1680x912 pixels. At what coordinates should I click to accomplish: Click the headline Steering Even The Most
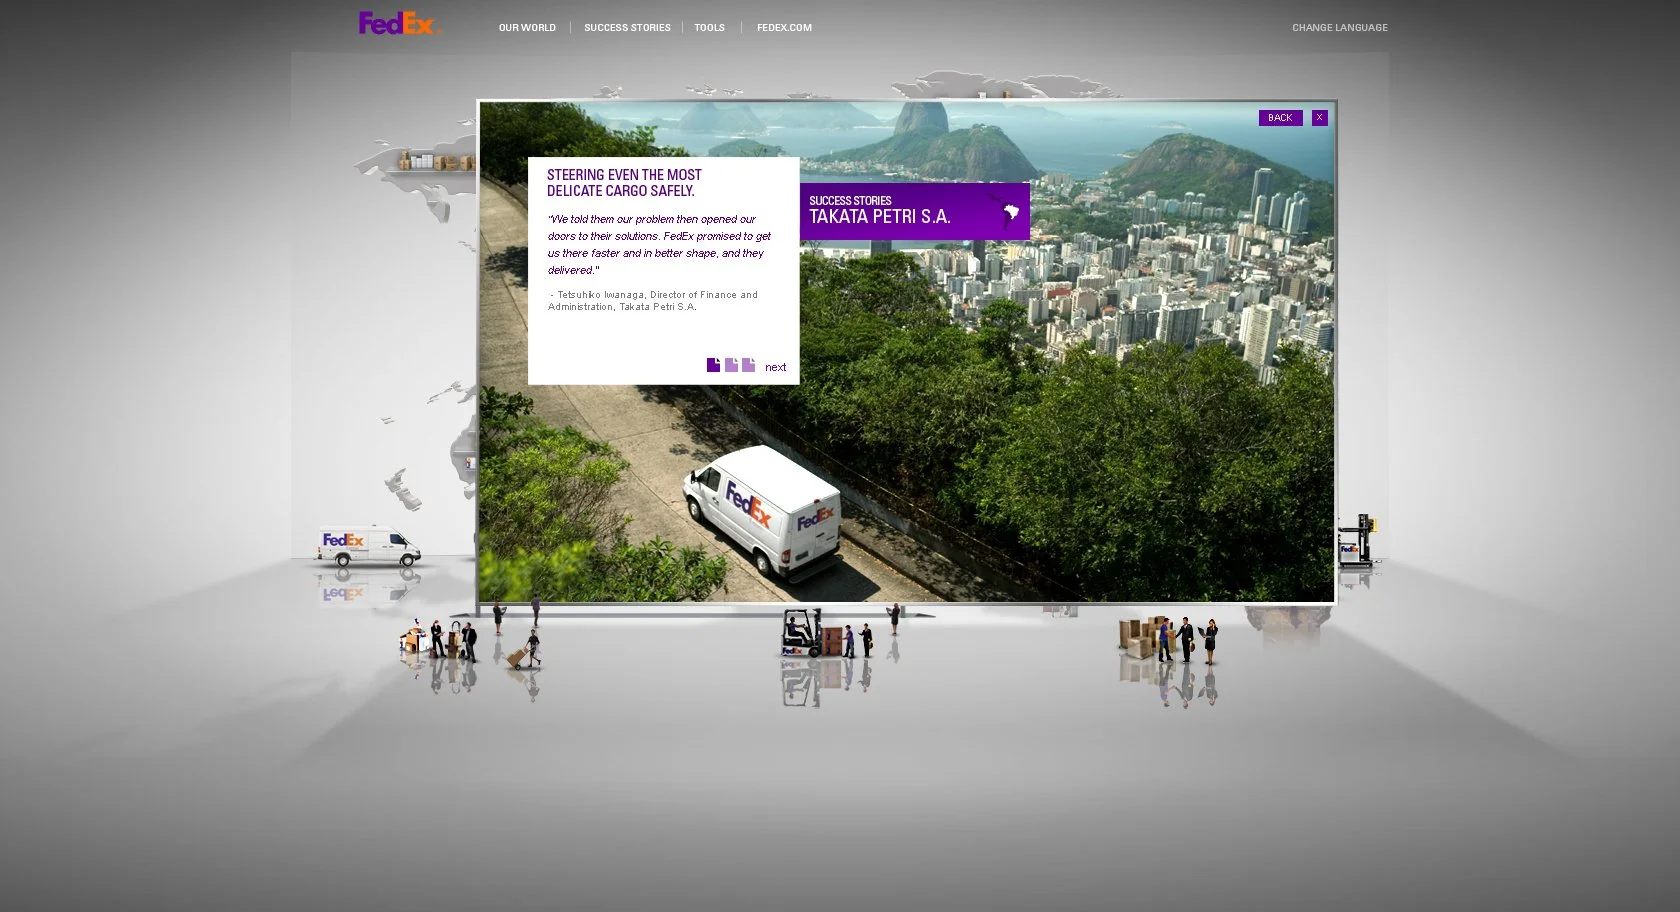(x=624, y=183)
